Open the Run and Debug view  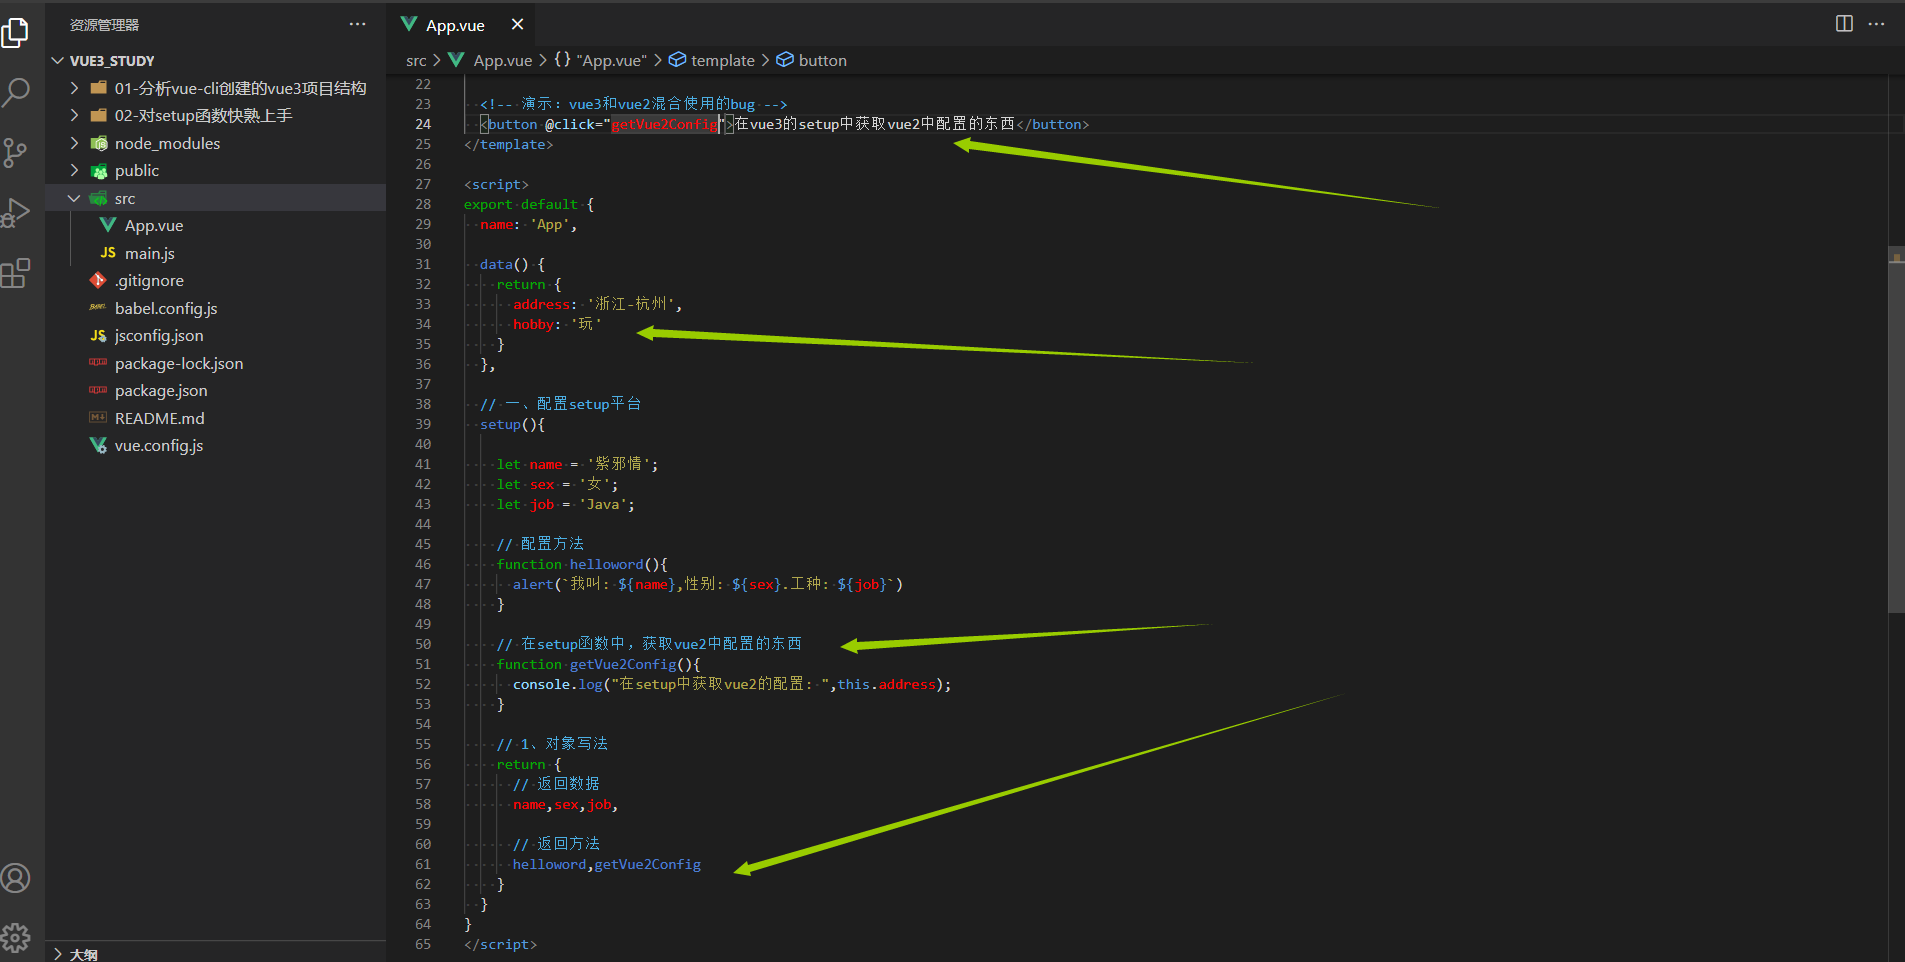[x=16, y=212]
